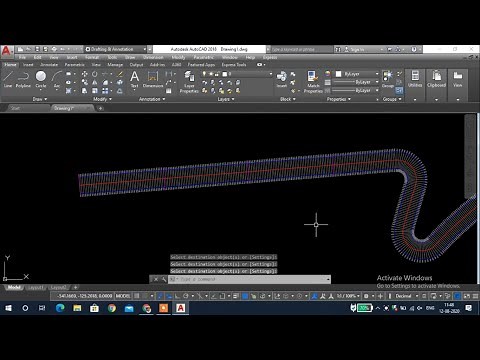Switch to the Manage ribbon tab
This screenshot has height=360, width=480.
point(115,65)
